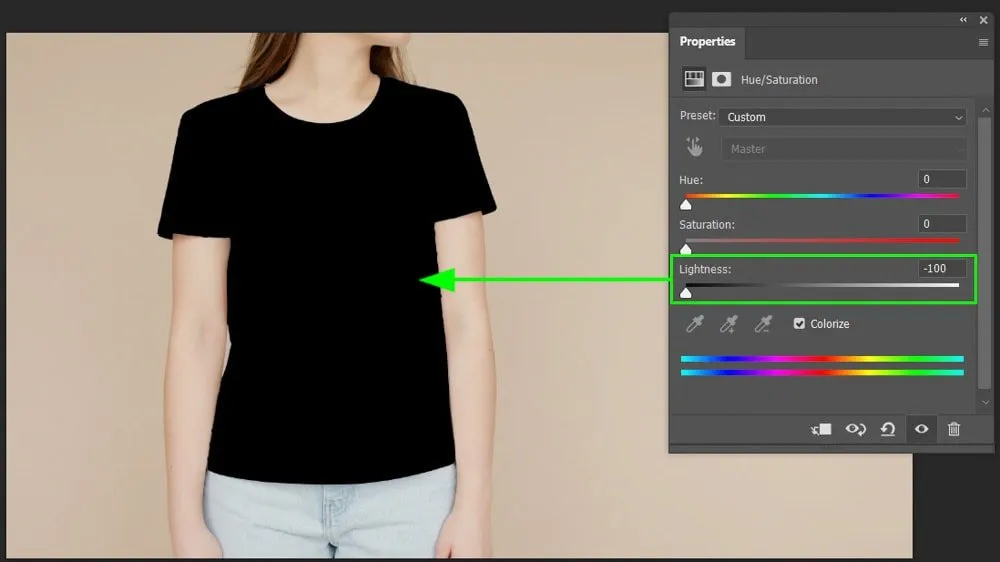The width and height of the screenshot is (1000, 562).
Task: Activate the on-image targeted adjustment hand tool
Action: [694, 148]
